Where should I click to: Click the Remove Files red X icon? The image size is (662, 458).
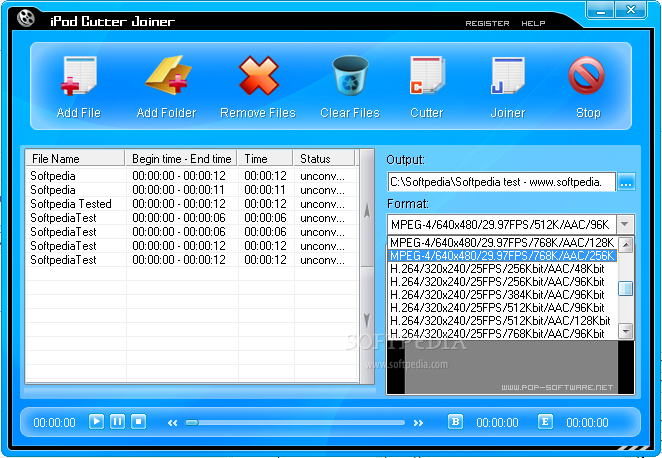coord(258,76)
